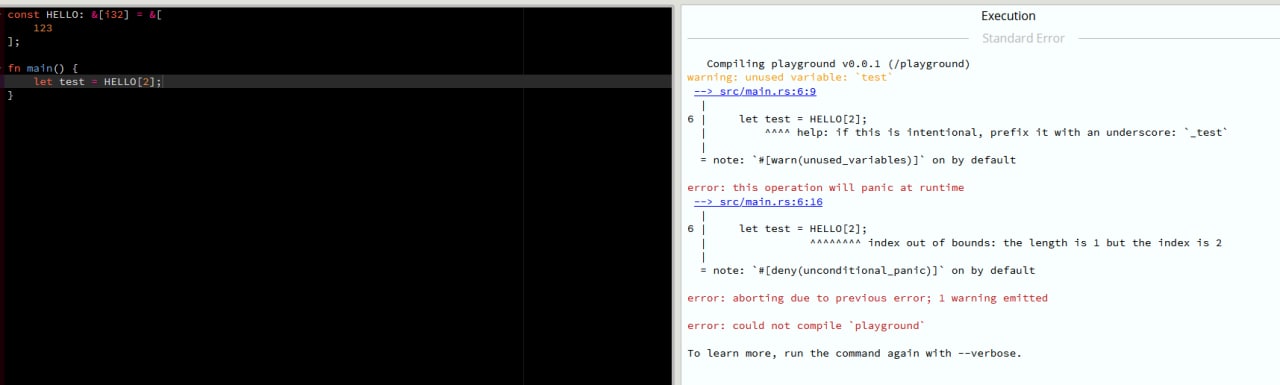
Task: Click 'error: this operation will panic at runtime'
Action: coord(826,187)
